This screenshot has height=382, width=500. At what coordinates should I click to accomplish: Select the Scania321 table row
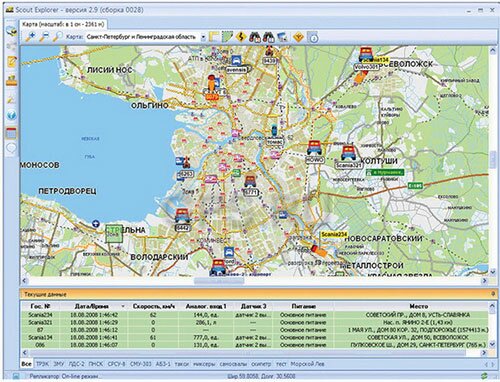255,322
